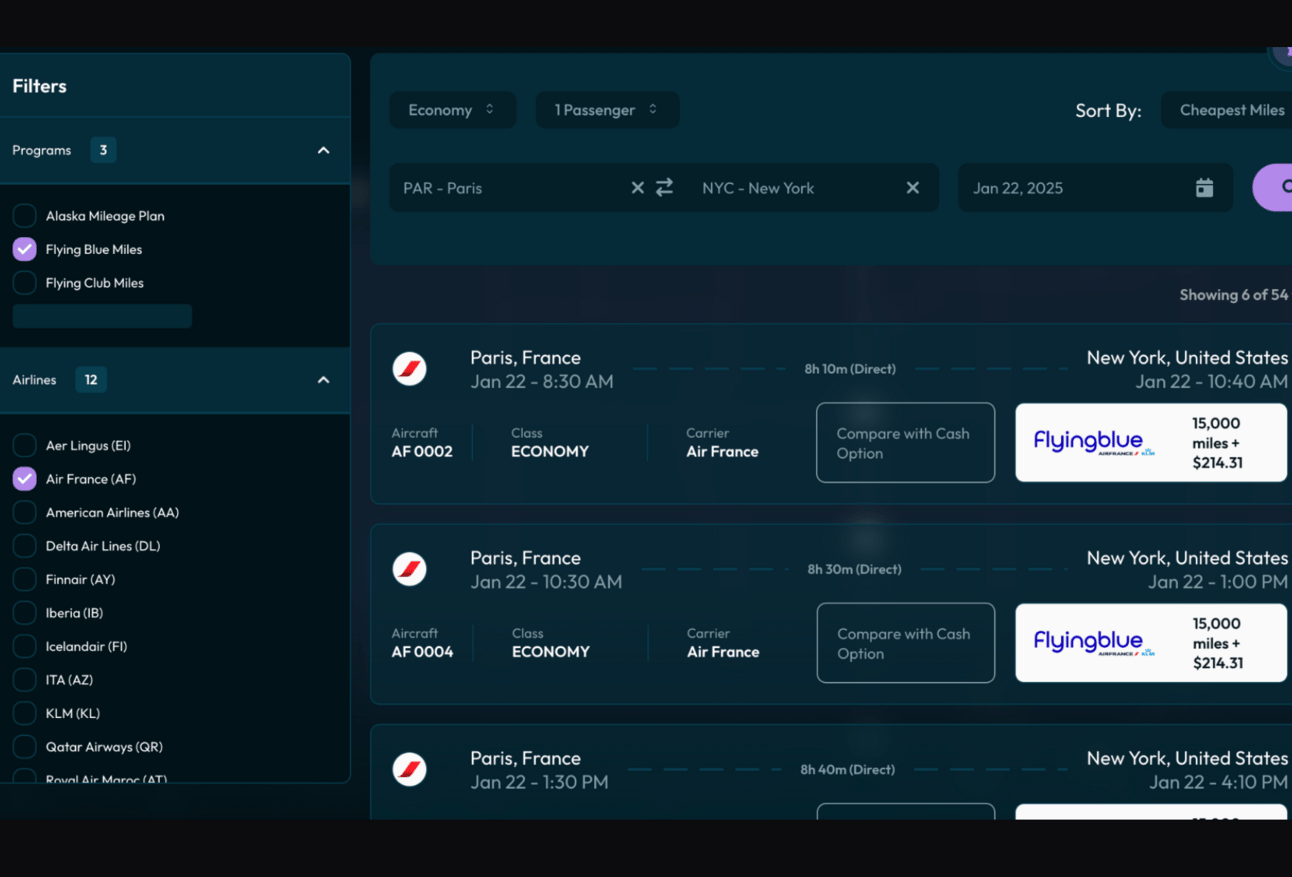Viewport: 1292px width, 877px height.
Task: Click Flying Blue logo on AF 0002 card
Action: click(x=1094, y=442)
